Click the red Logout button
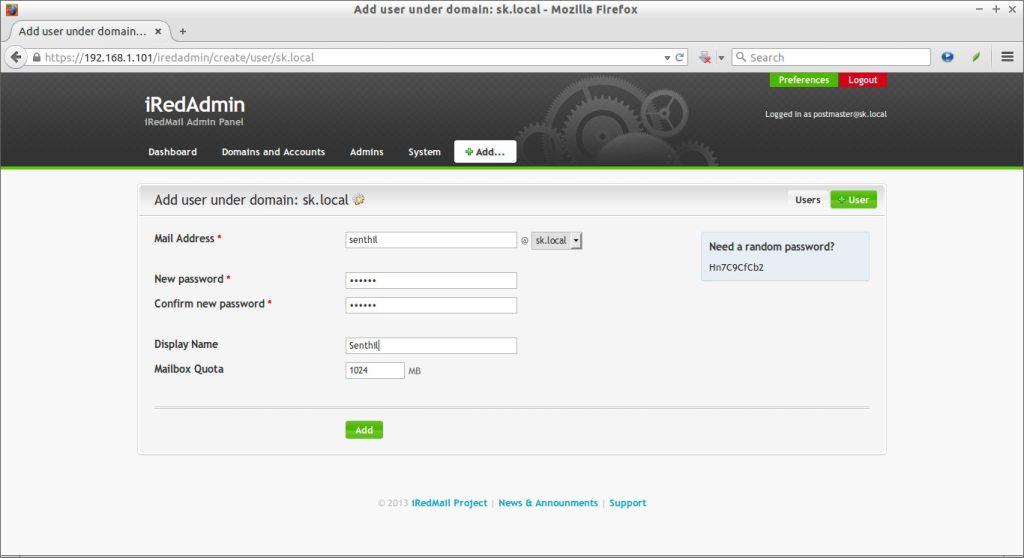 pos(862,80)
